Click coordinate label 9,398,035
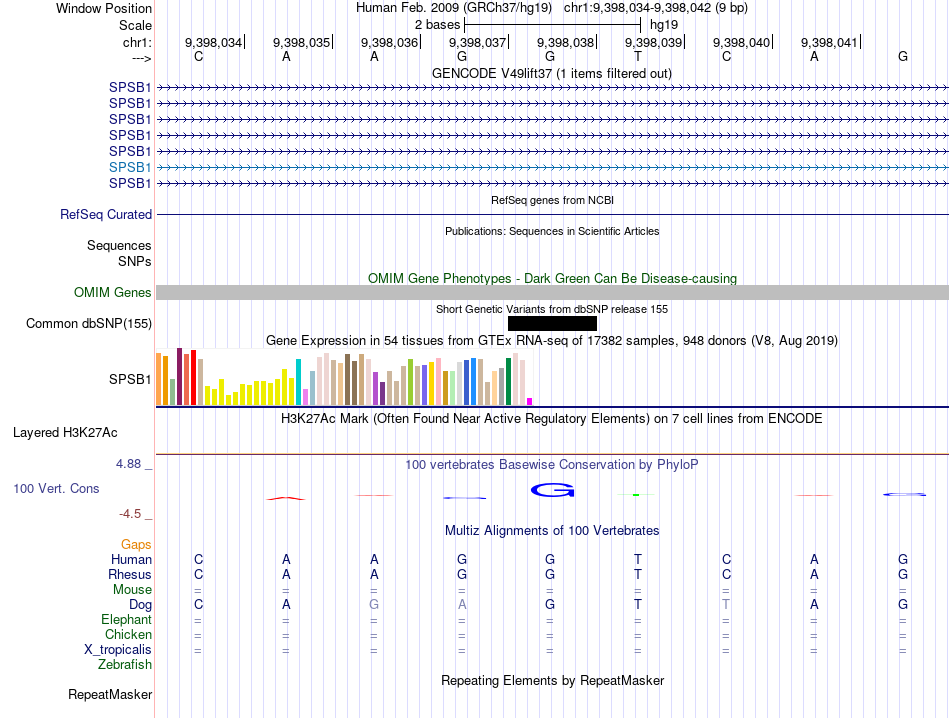This screenshot has width=950, height=718. click(301, 42)
